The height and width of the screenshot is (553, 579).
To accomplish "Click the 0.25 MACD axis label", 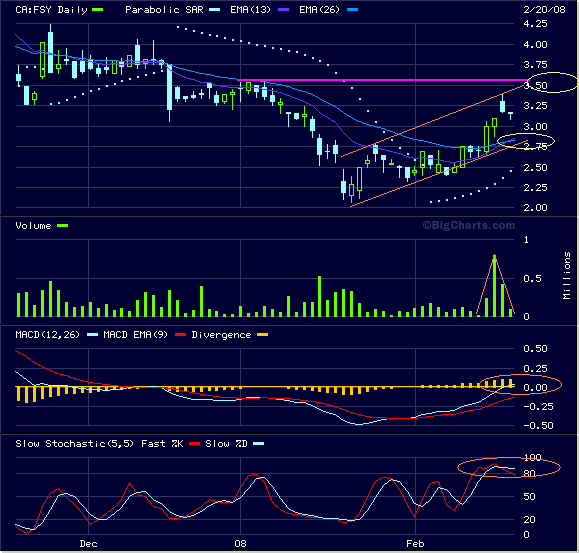I will (535, 368).
